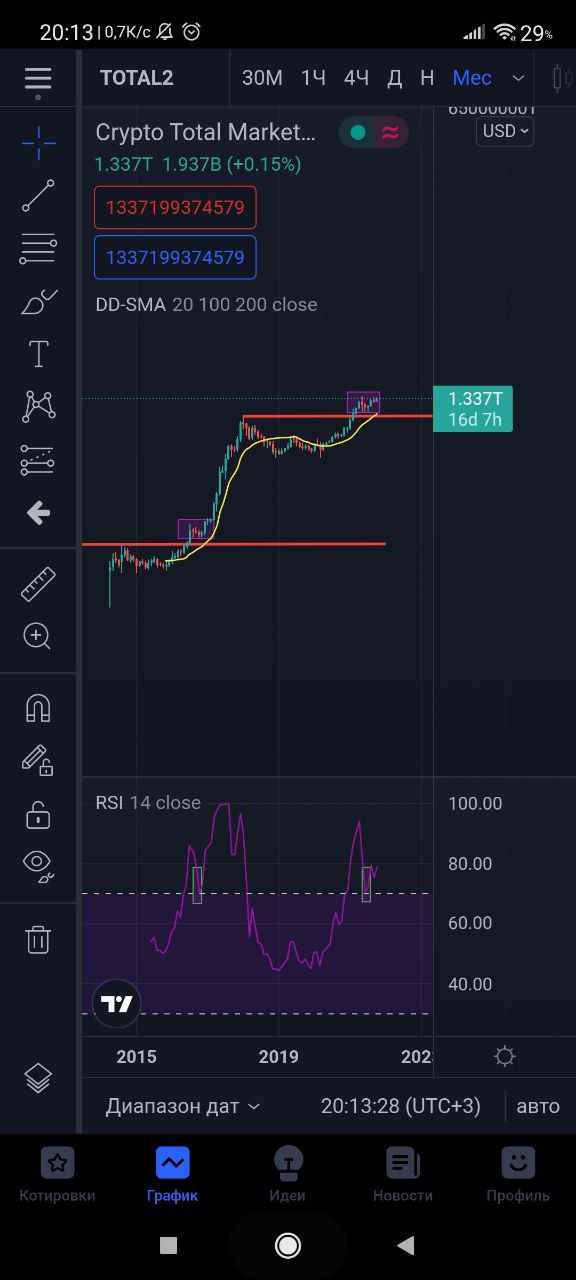Open the Идеи ideas tab

[287, 1174]
